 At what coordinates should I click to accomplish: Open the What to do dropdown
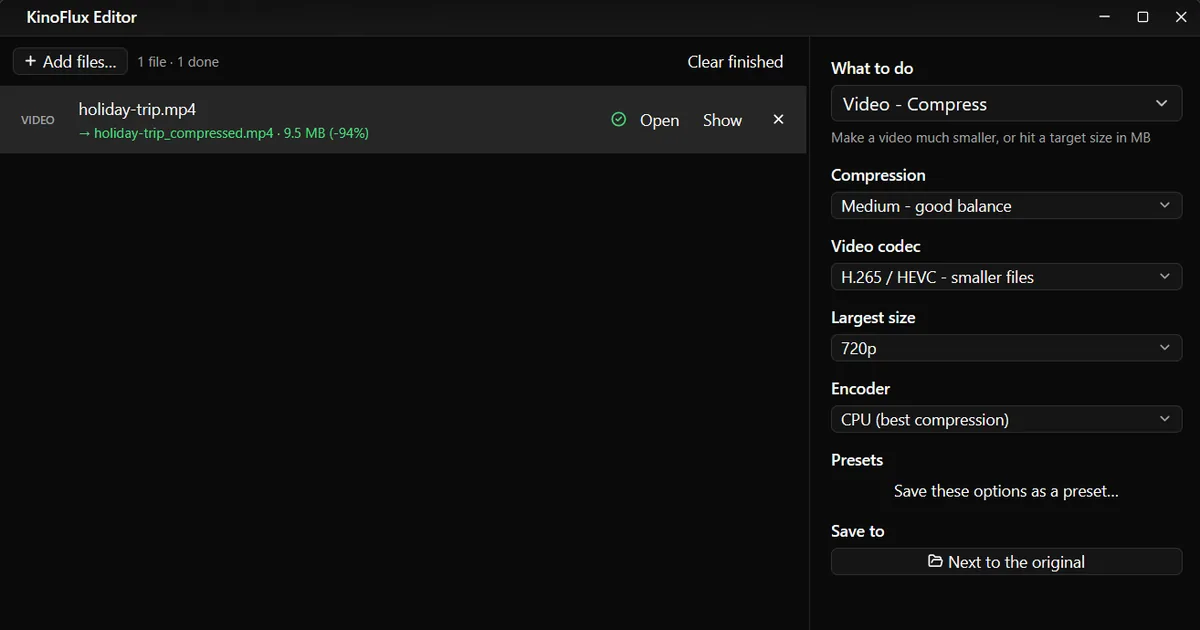[x=1006, y=104]
